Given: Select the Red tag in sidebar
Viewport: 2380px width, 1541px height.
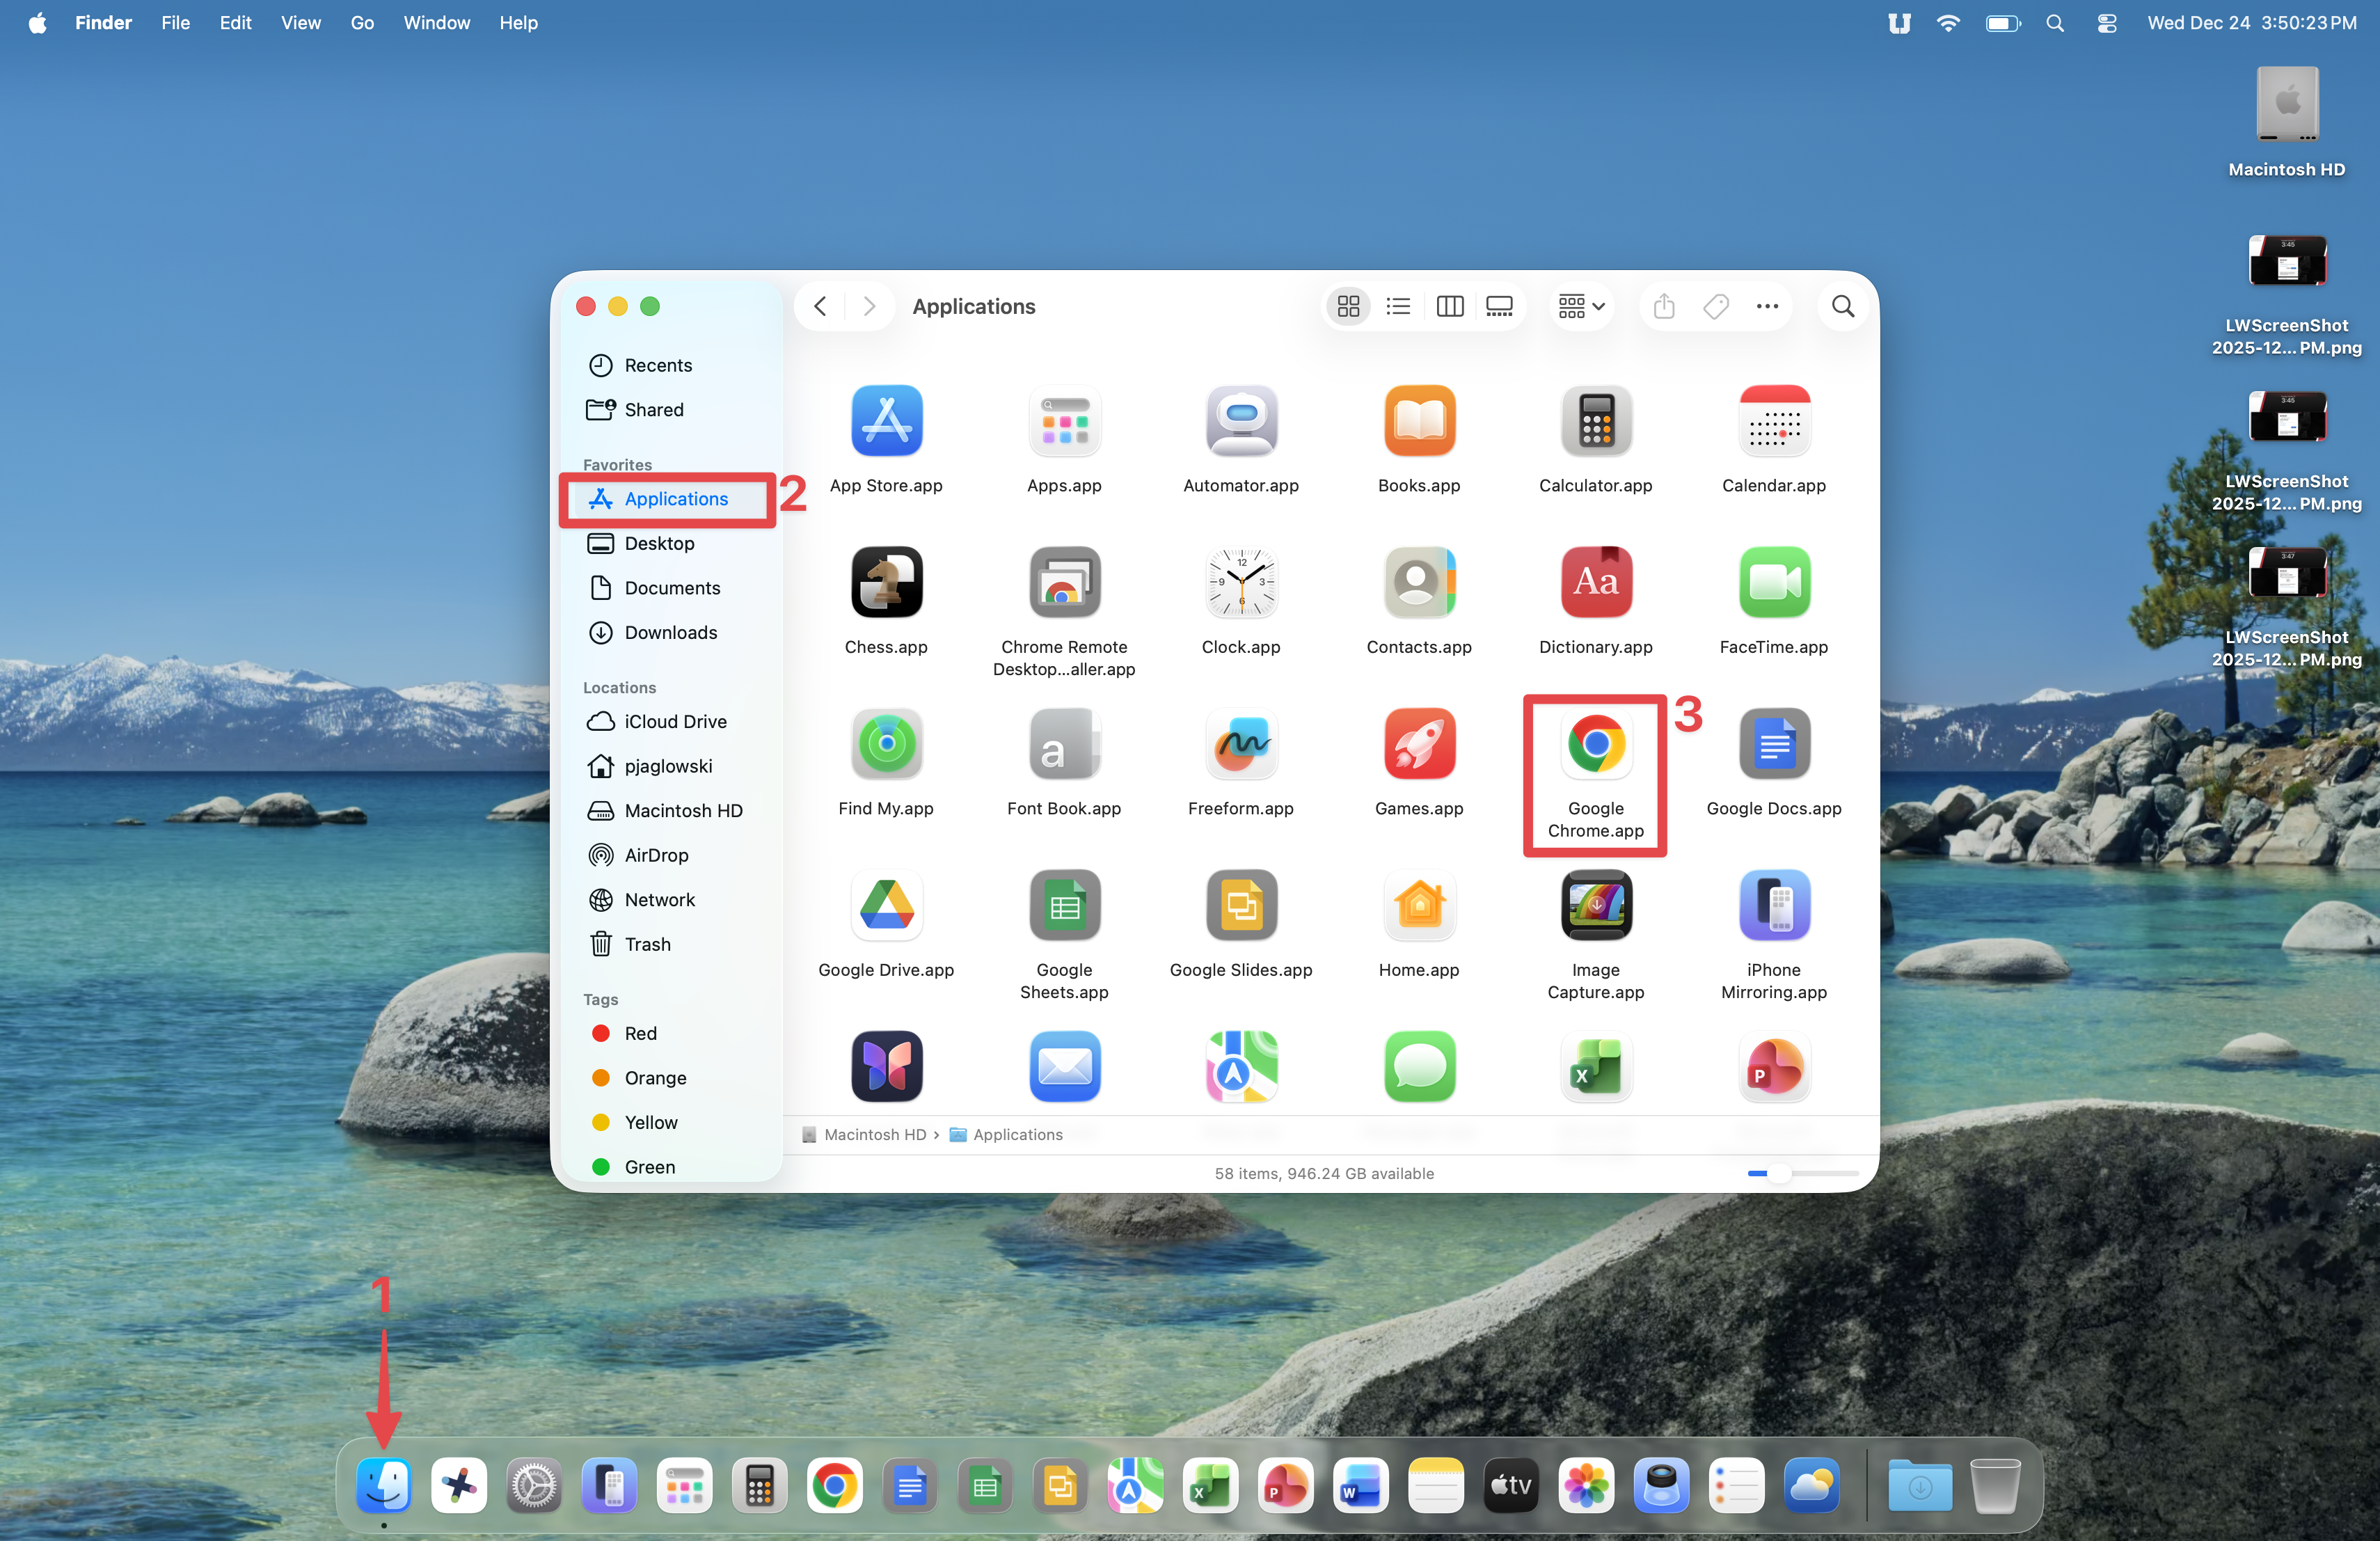Looking at the screenshot, I should pos(640,1033).
